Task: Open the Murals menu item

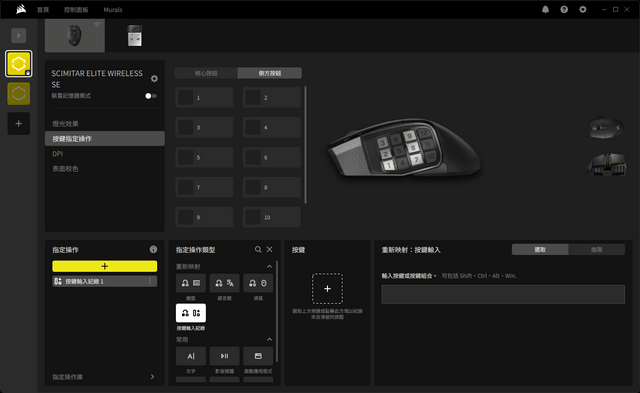Action: (x=113, y=10)
